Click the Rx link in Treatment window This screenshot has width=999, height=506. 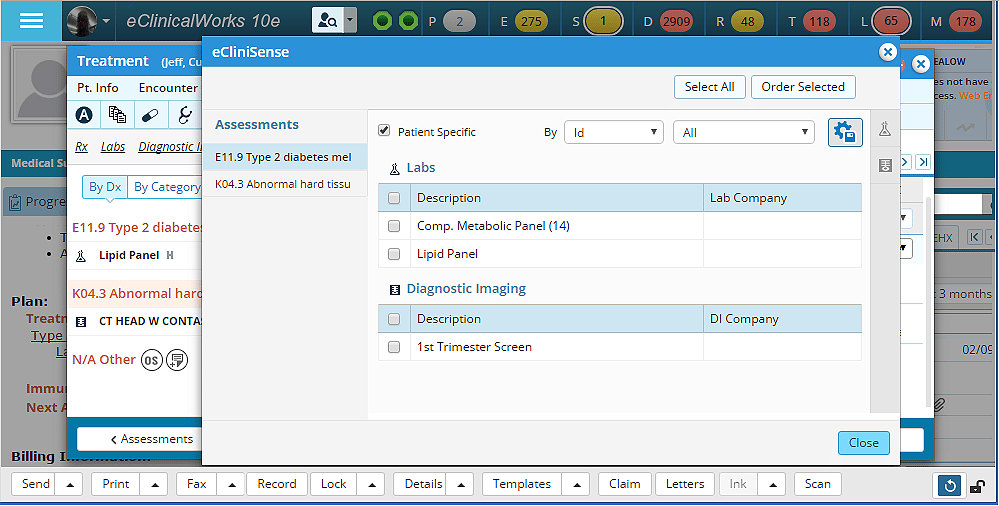(x=82, y=147)
